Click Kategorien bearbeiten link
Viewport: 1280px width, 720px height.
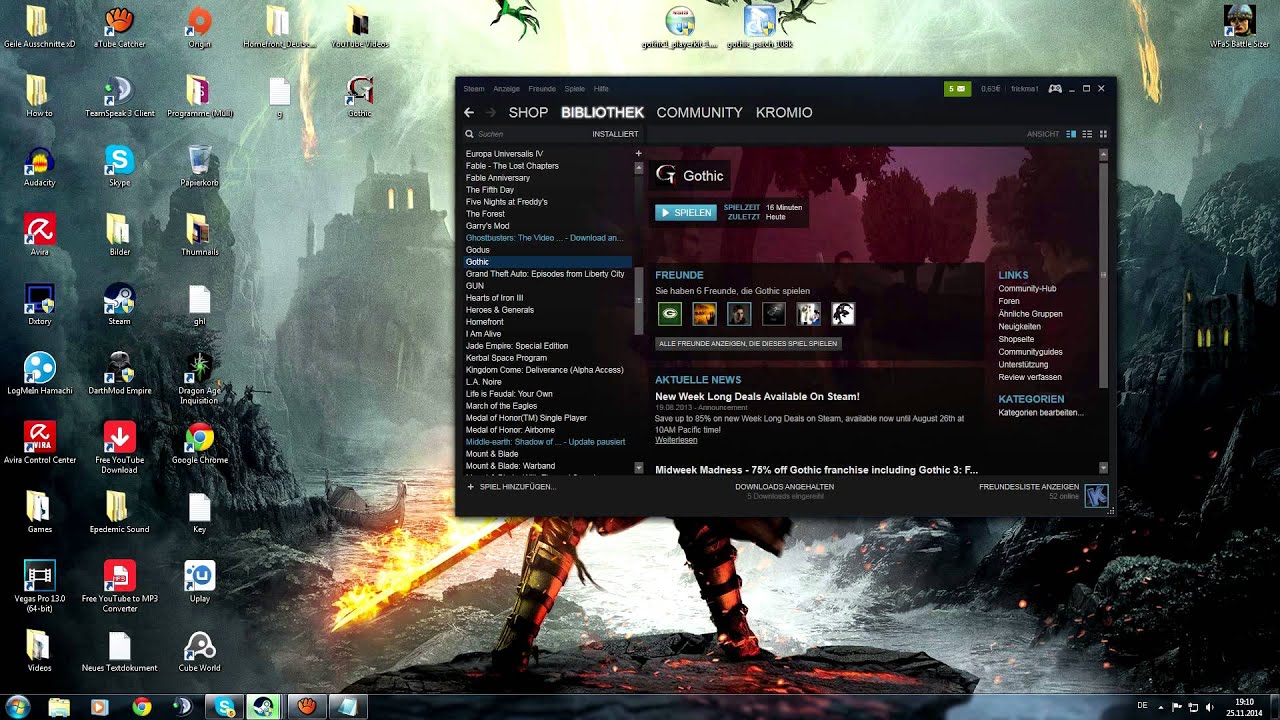1041,413
